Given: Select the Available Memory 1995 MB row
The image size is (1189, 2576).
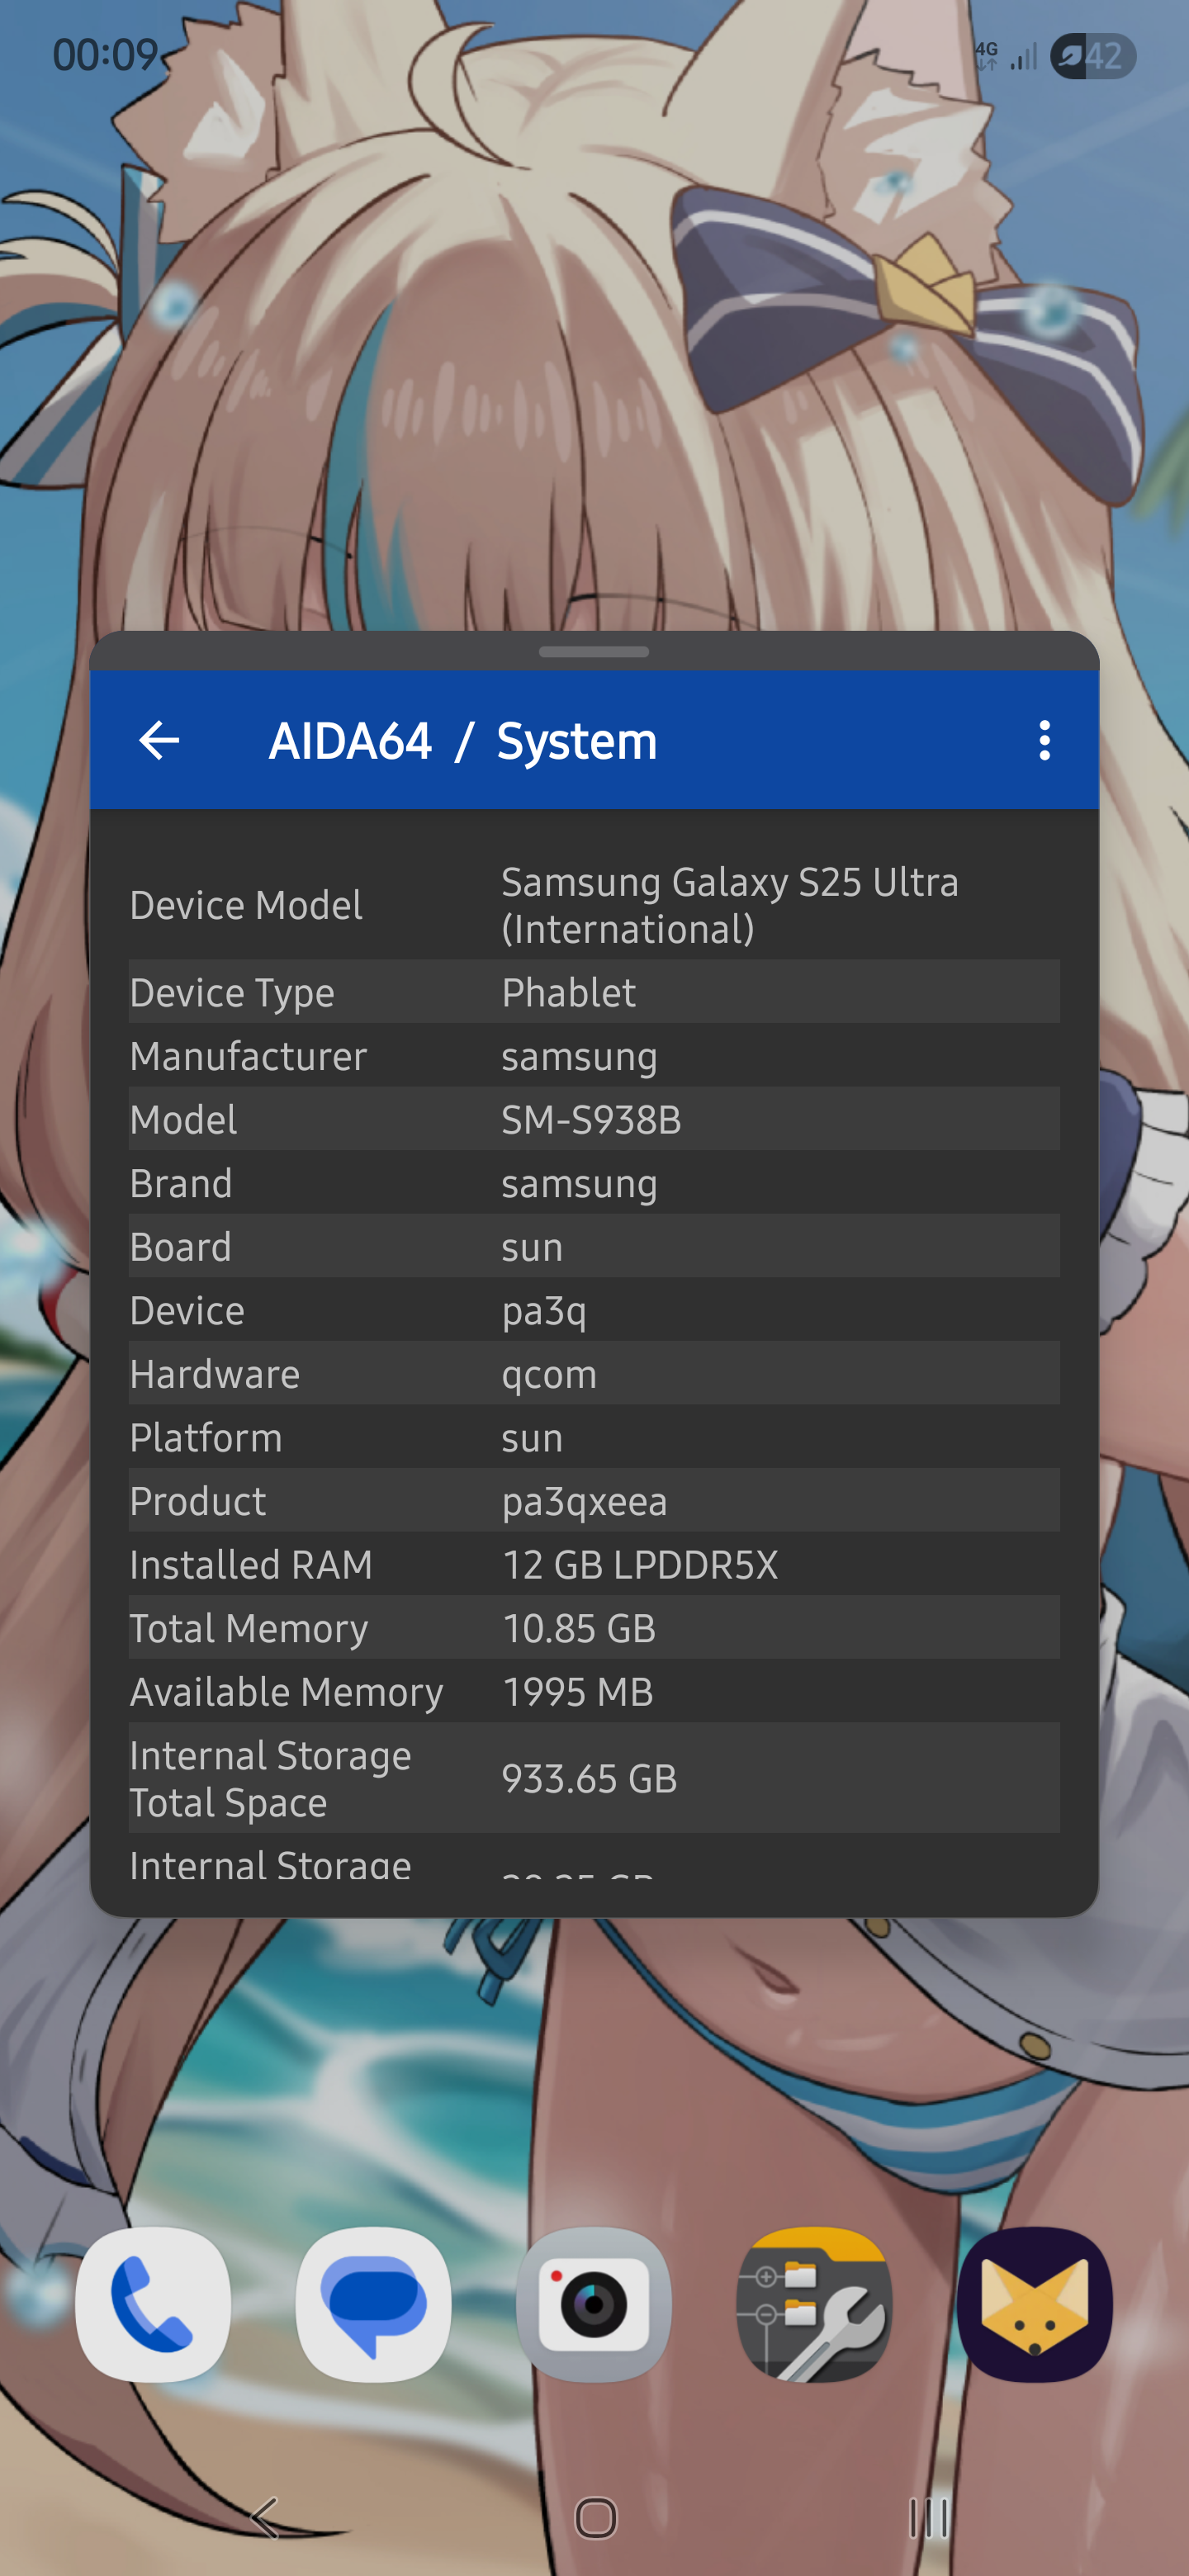Looking at the screenshot, I should [594, 1690].
